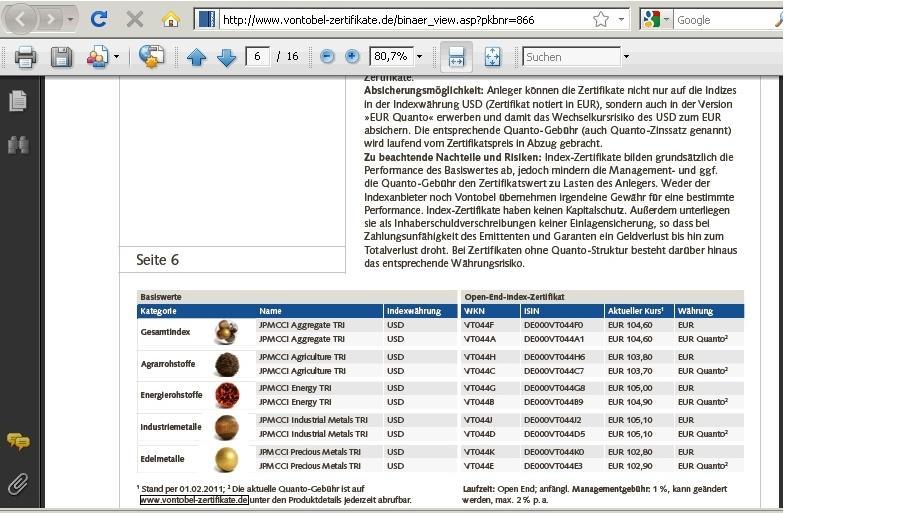Viewport: 900px width, 513px height.
Task: Click ISIN DE000VT044K0
Action: coord(554,452)
